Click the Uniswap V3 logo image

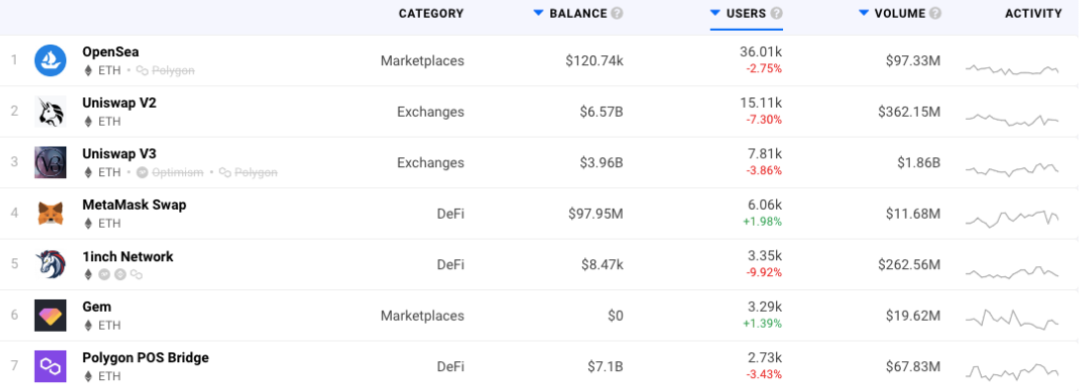tap(50, 162)
